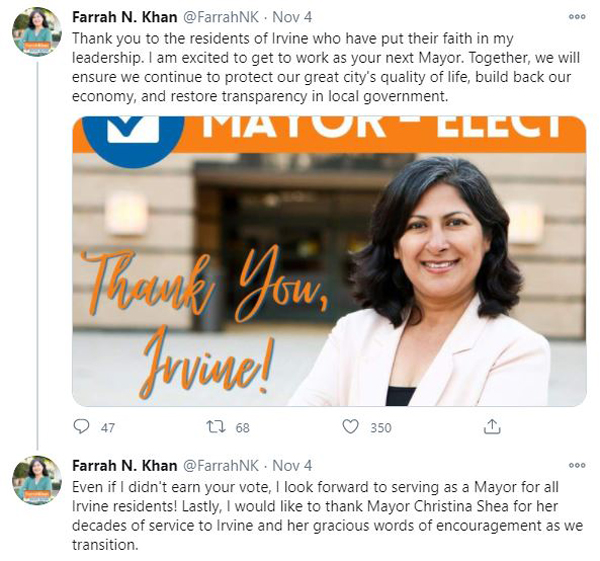Open Nov 4 timestamp of second tweet

pyautogui.click(x=292, y=466)
